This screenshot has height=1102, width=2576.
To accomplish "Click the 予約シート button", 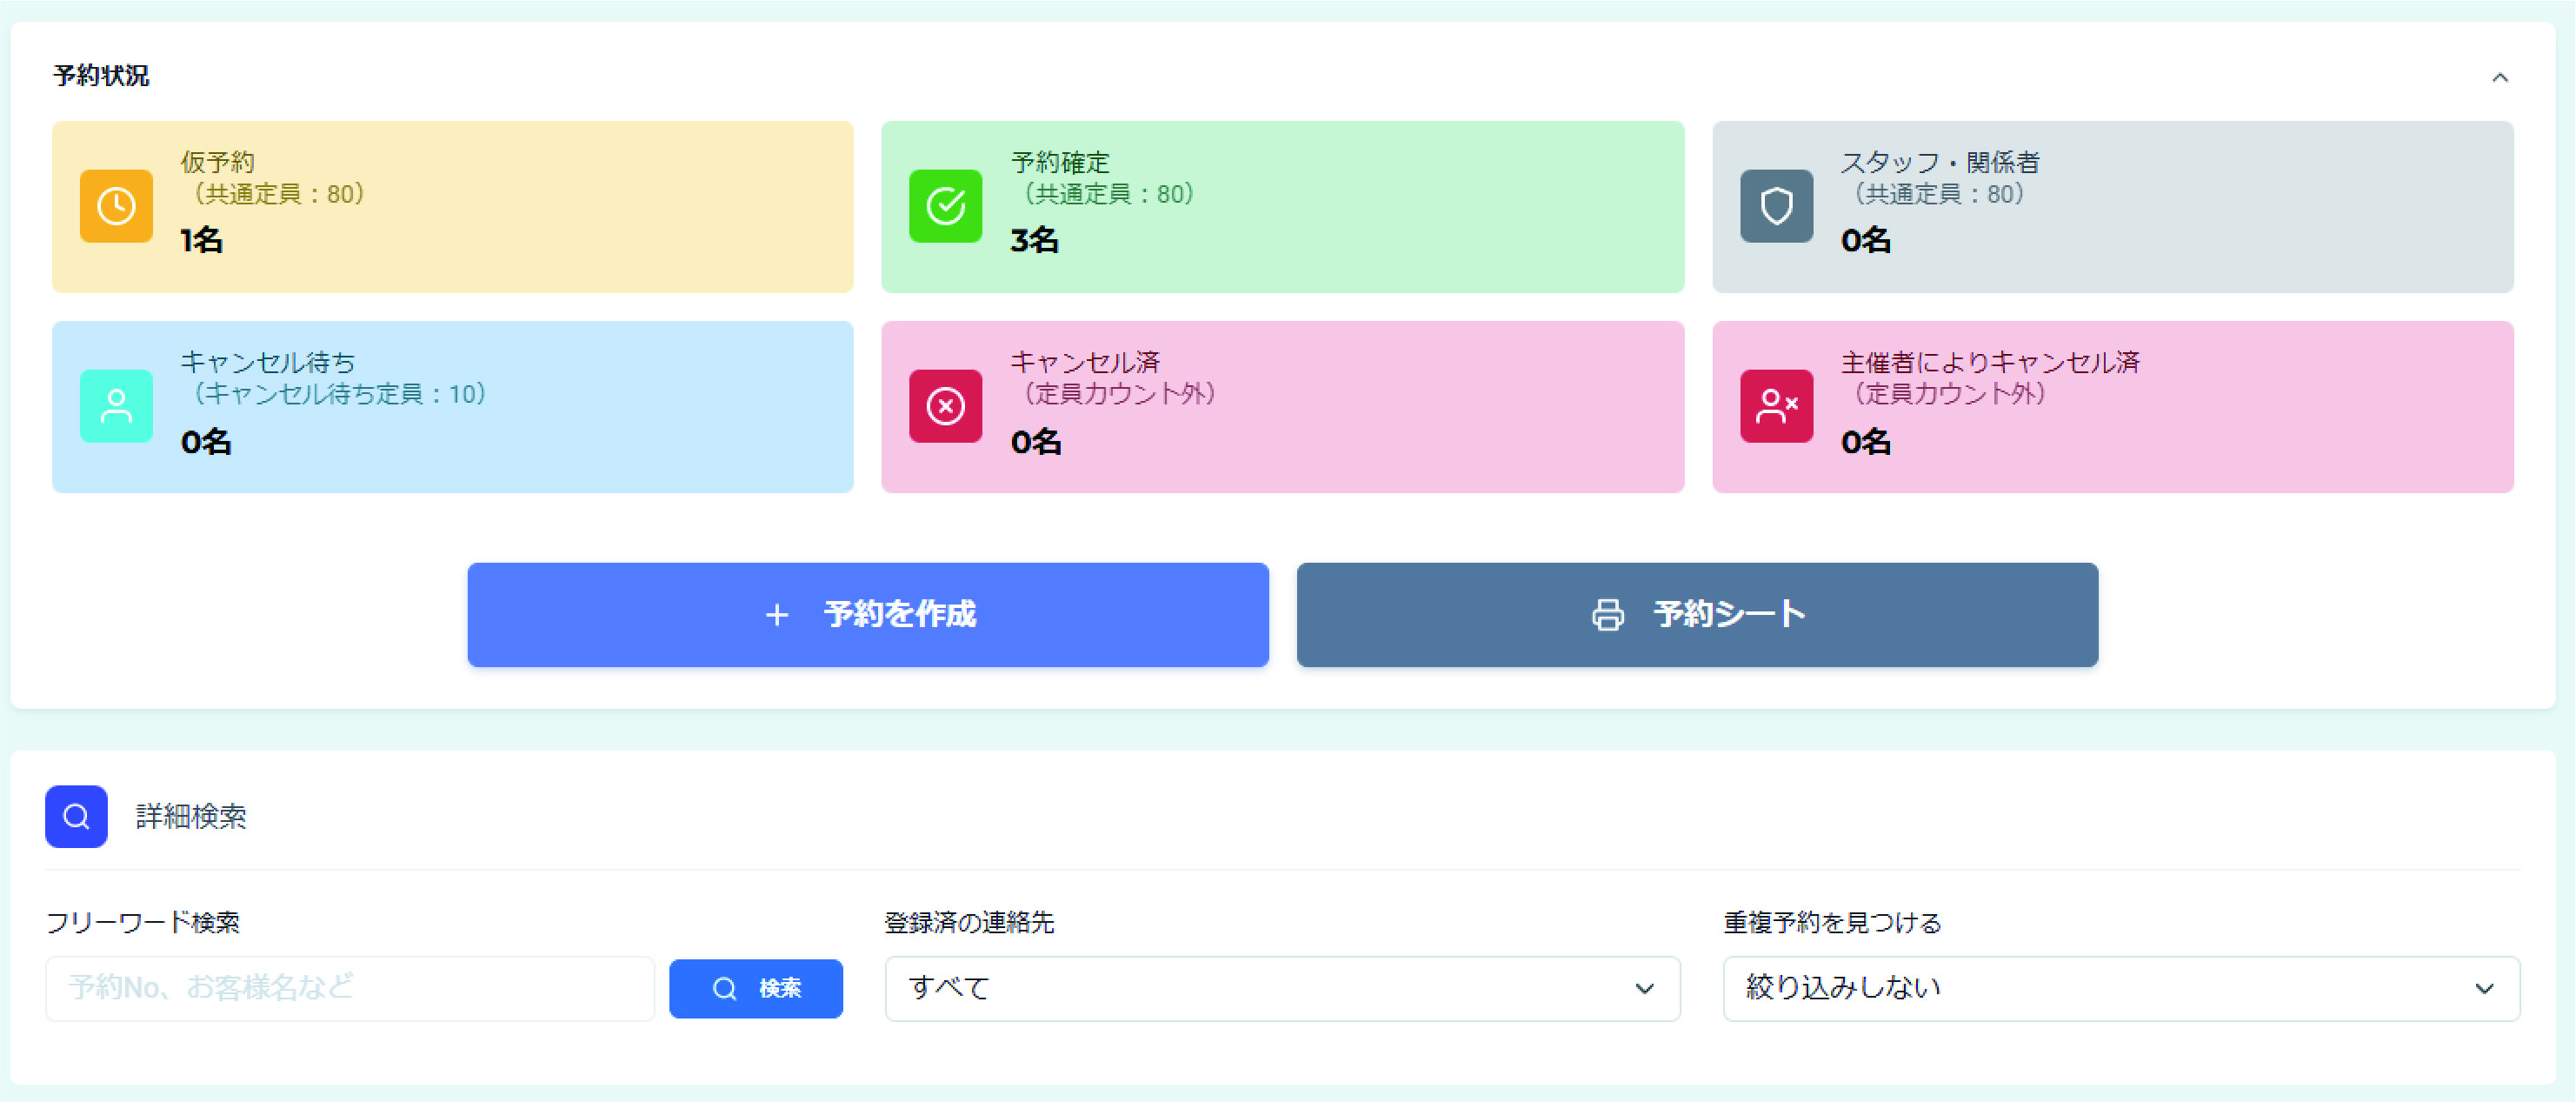I will pyautogui.click(x=1697, y=615).
